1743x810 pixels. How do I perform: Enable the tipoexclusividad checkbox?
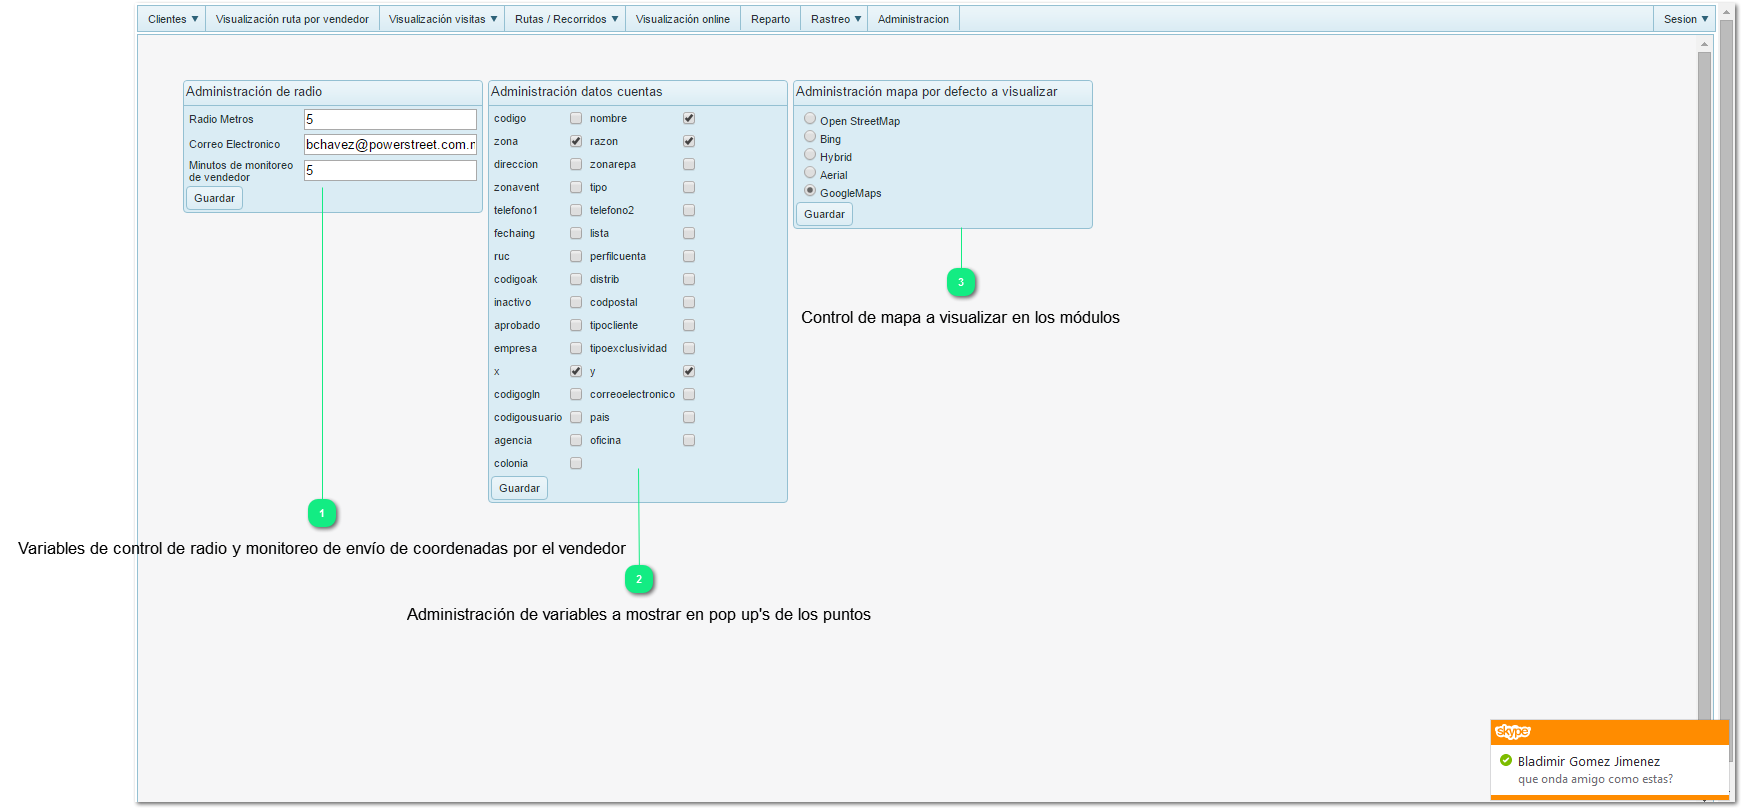(689, 348)
